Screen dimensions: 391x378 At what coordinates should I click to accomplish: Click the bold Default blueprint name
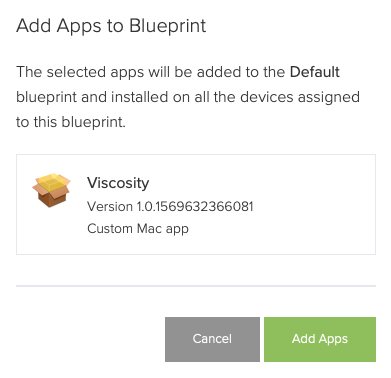click(315, 72)
